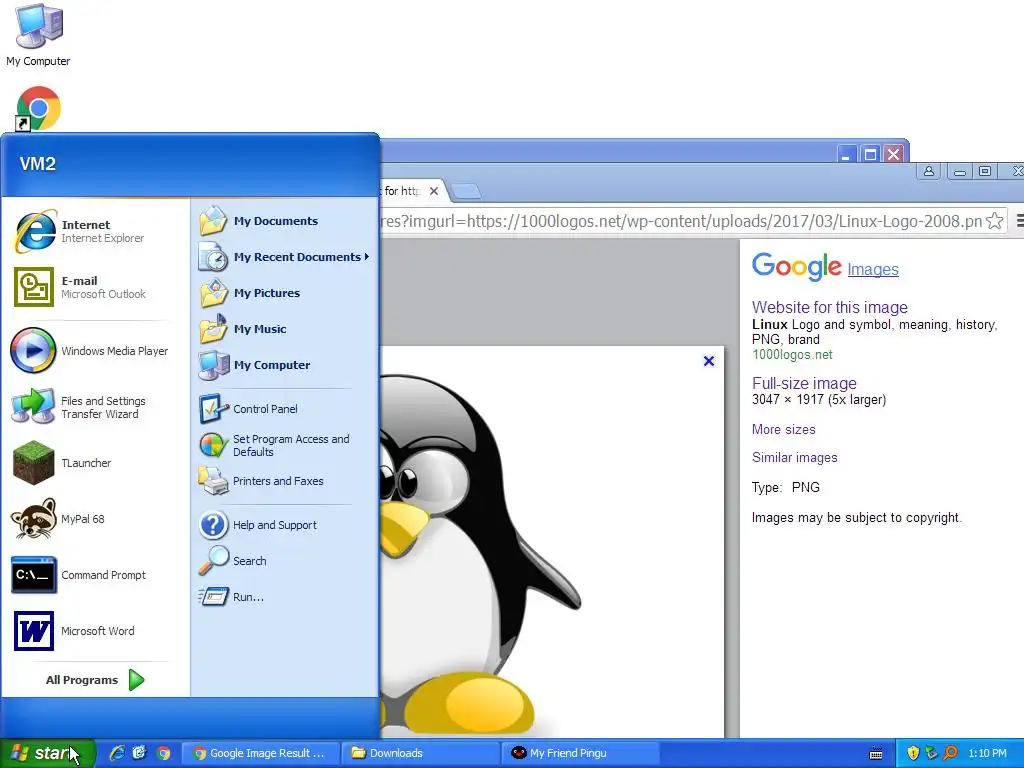The image size is (1024, 768).
Task: Switch to Downloads taskbar window
Action: (x=420, y=753)
